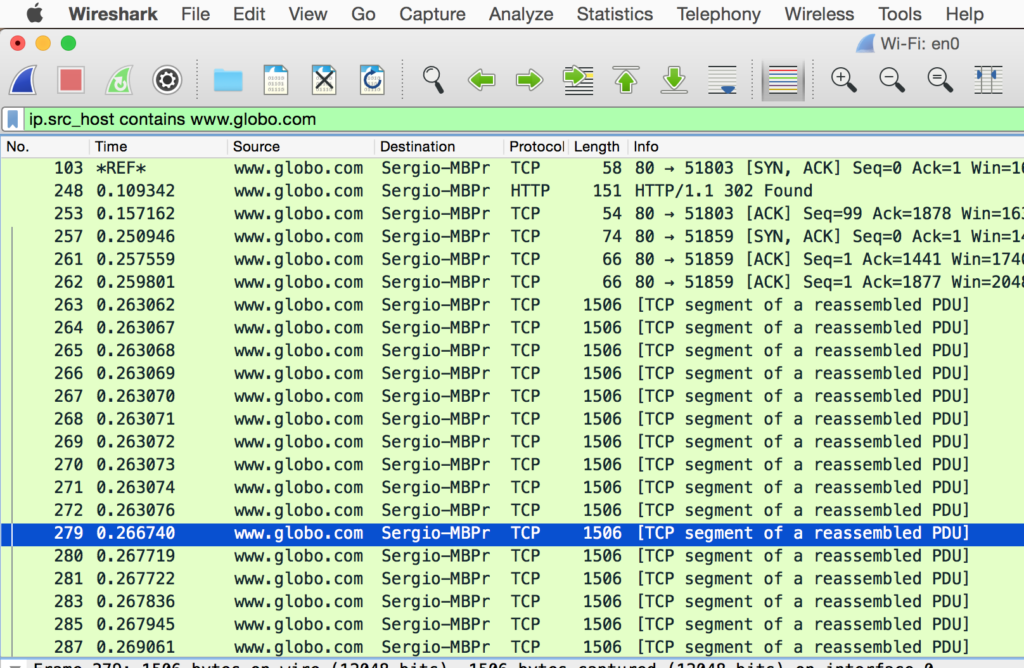Save this capture file
Viewport: 1024px width, 668px height.
[x=276, y=80]
